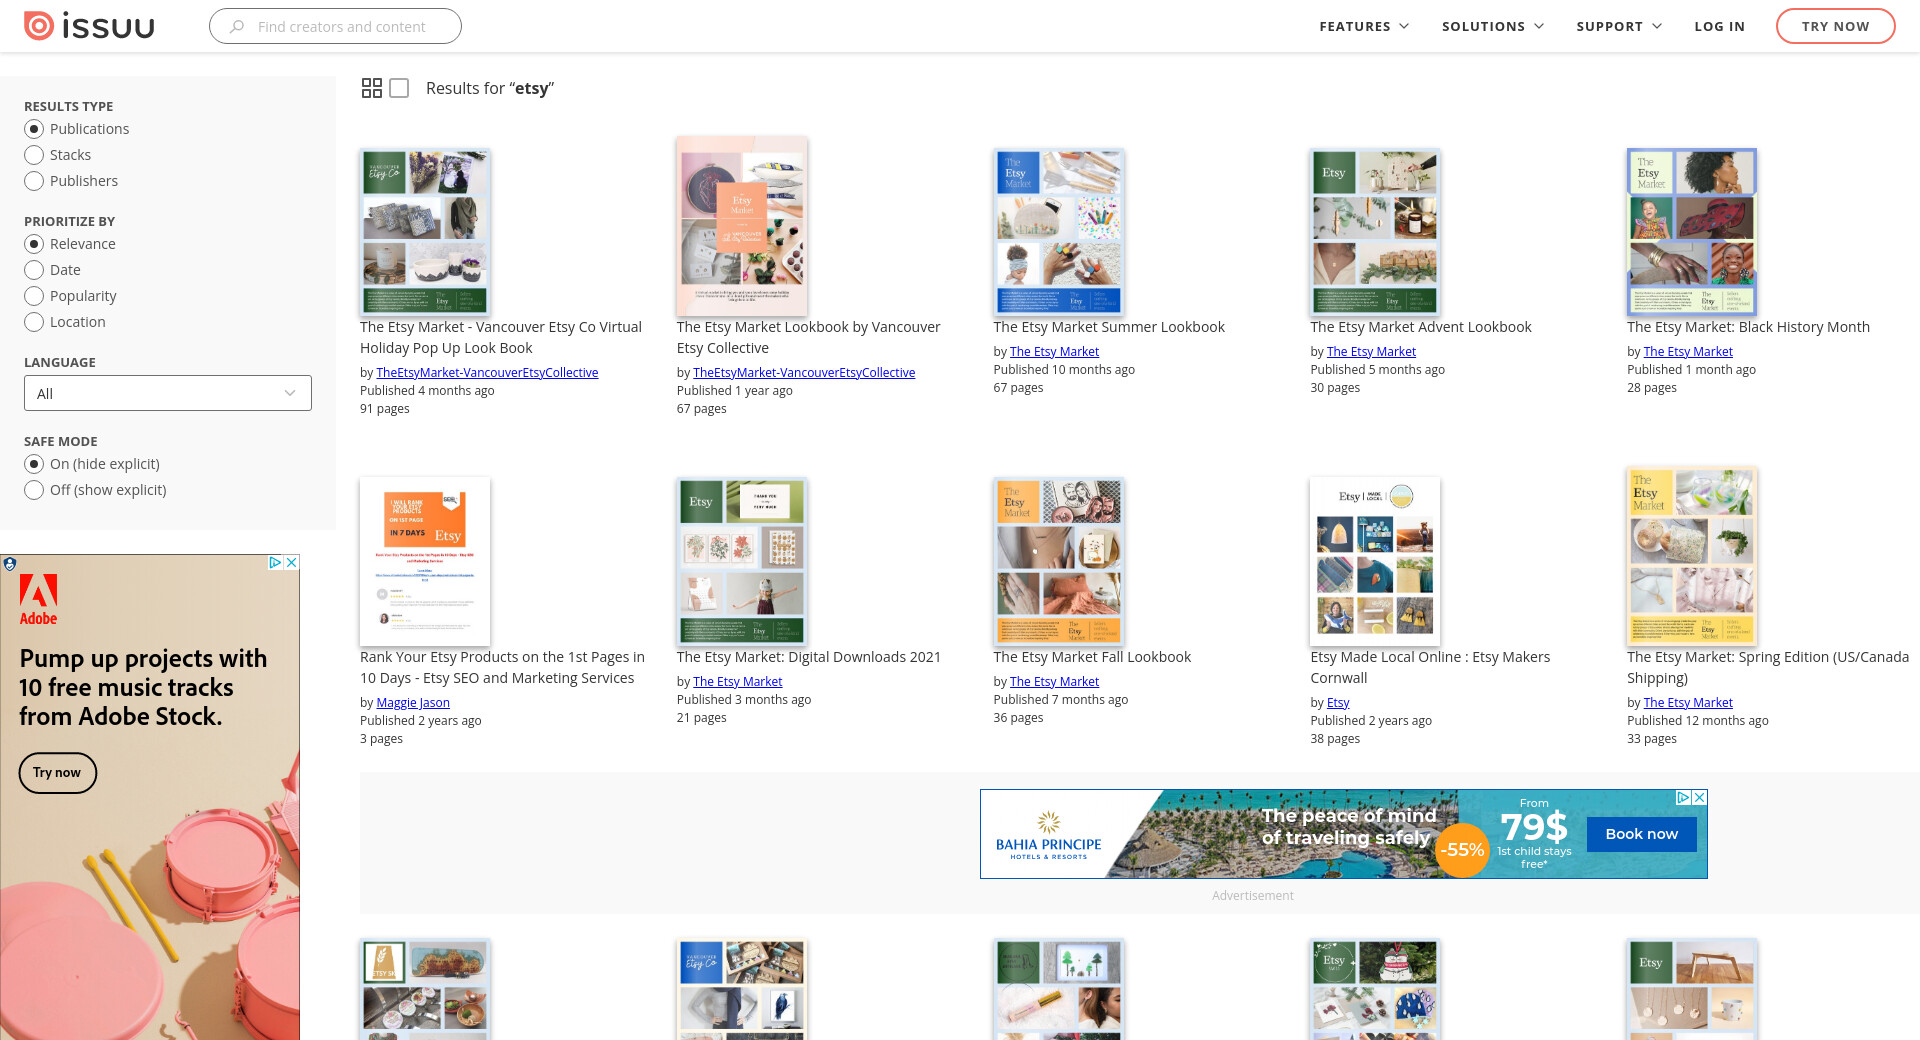This screenshot has height=1040, width=1920.
Task: Open Black History Month lookbook thumbnail
Action: pyautogui.click(x=1691, y=232)
